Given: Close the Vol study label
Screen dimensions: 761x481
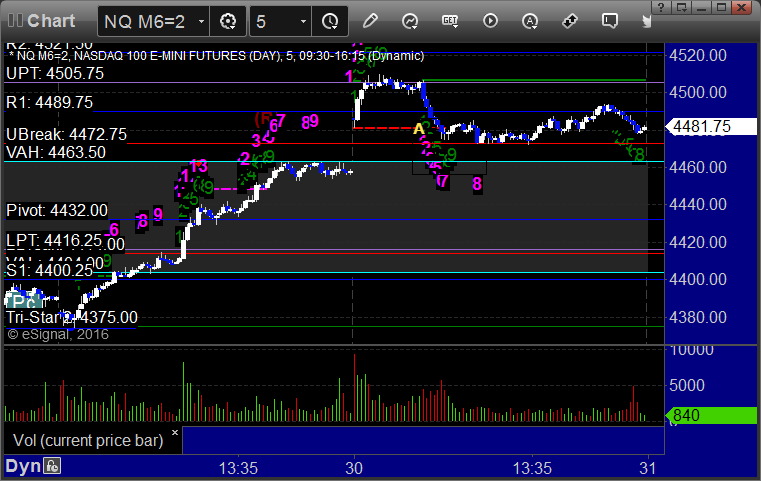Looking at the screenshot, I should 175,432.
